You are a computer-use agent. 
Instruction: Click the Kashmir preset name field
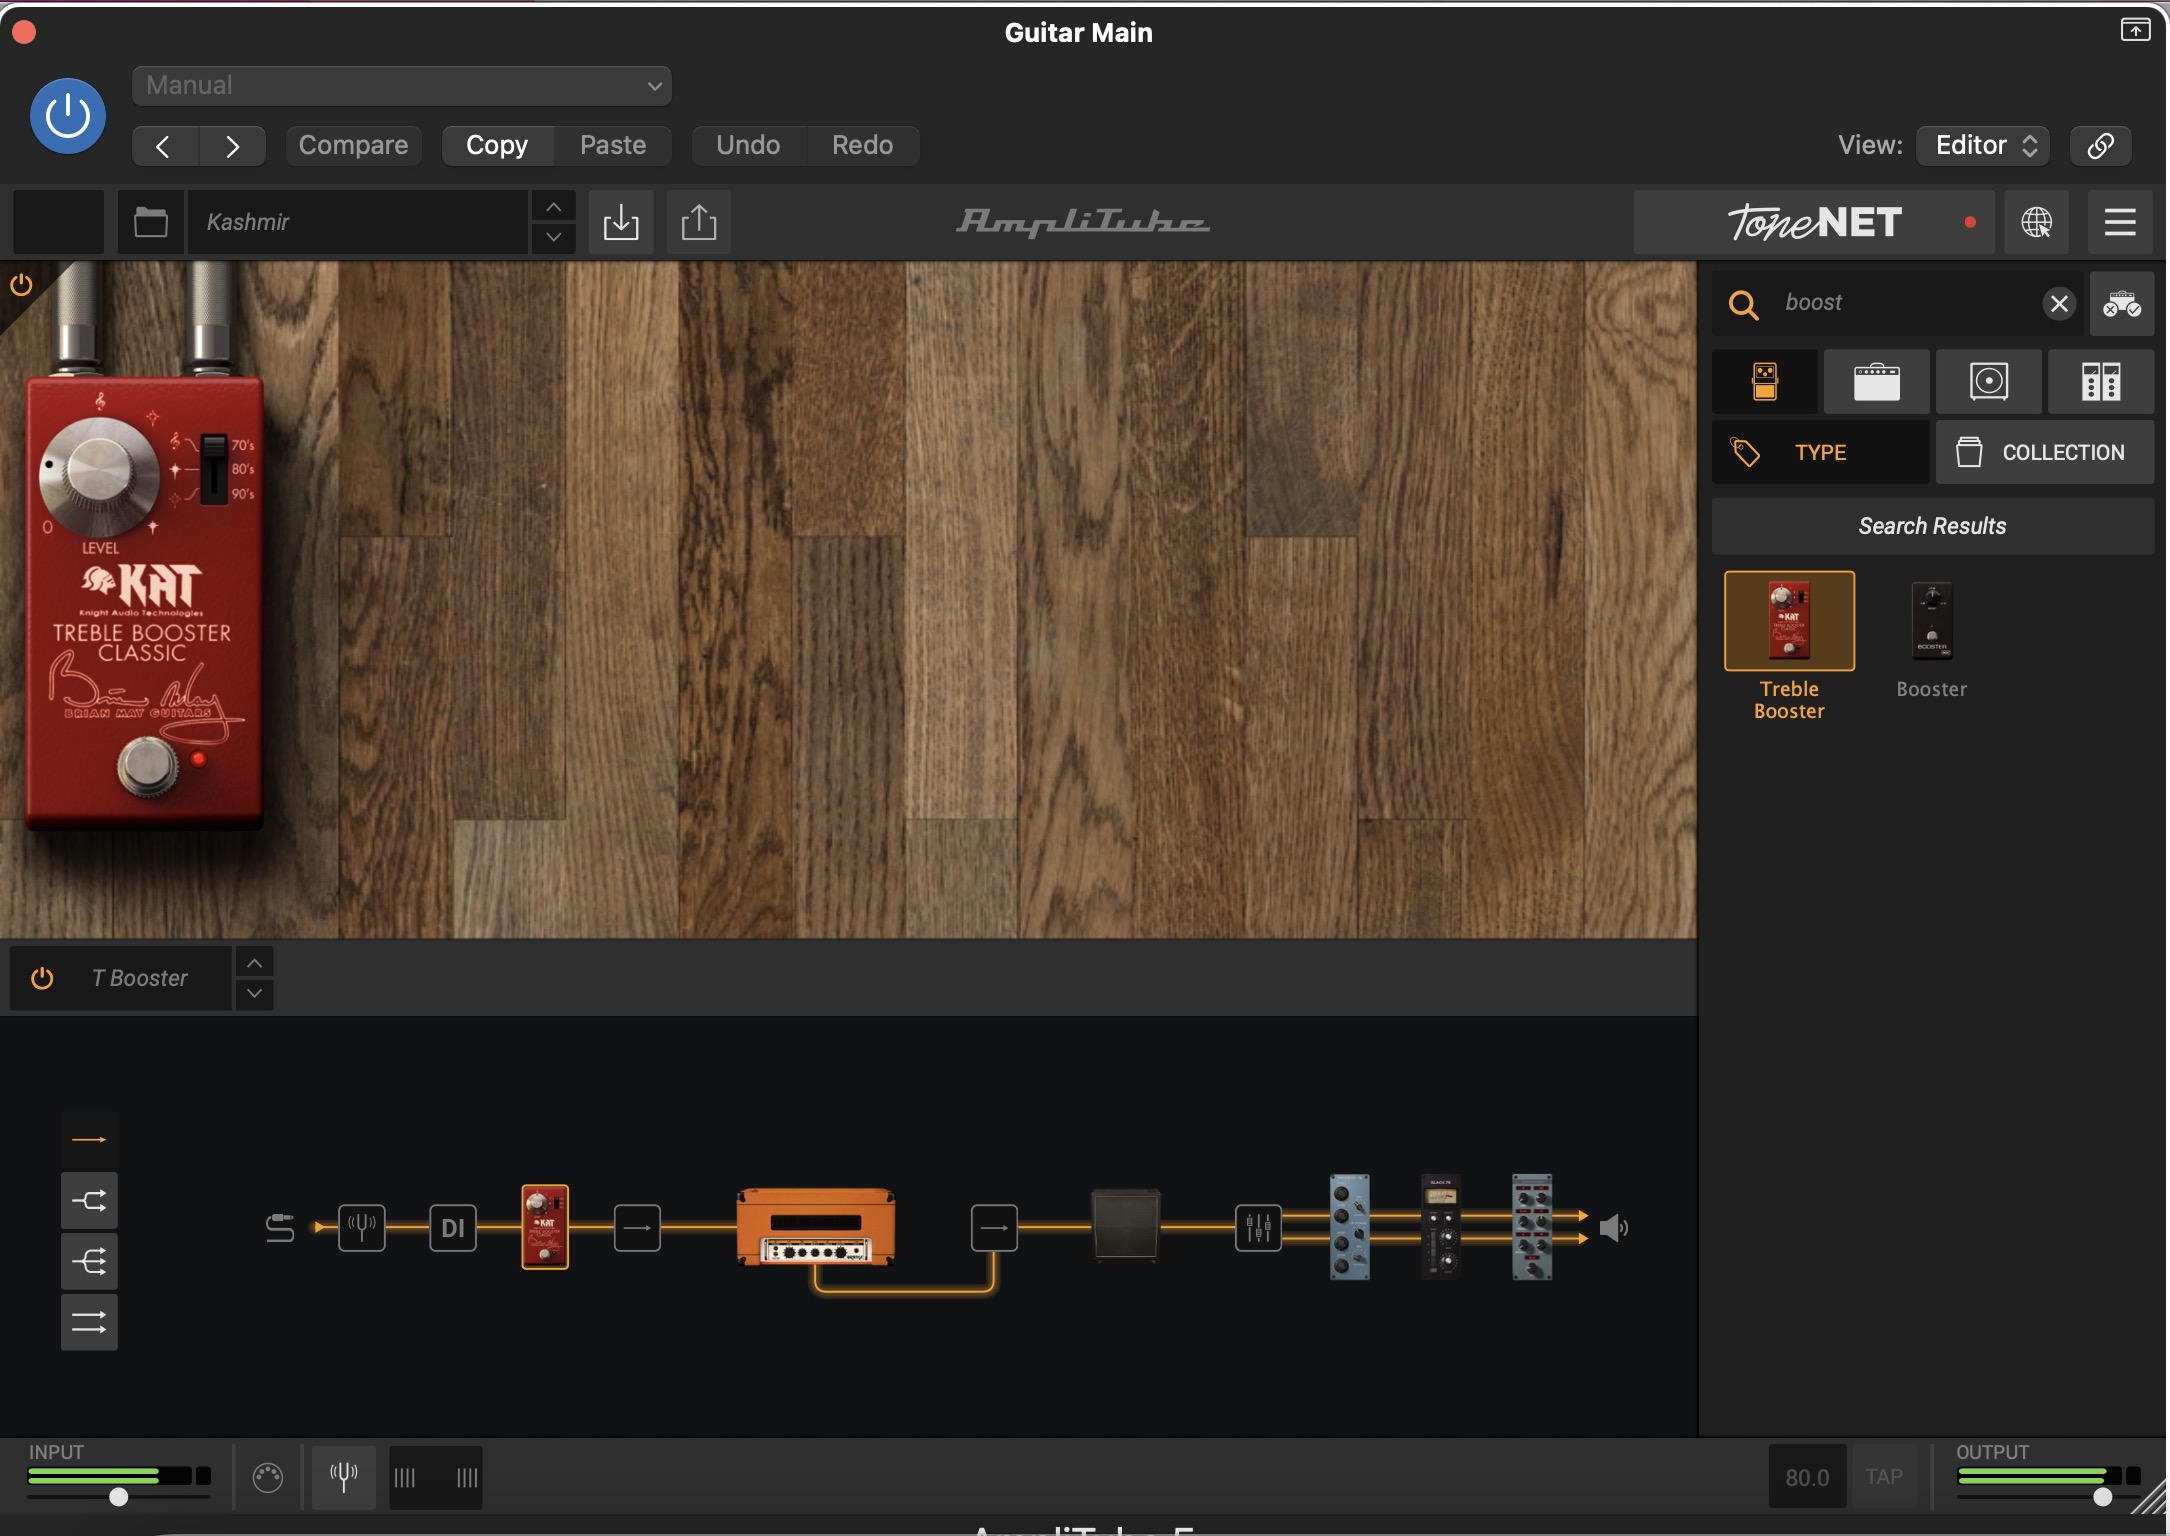358,222
